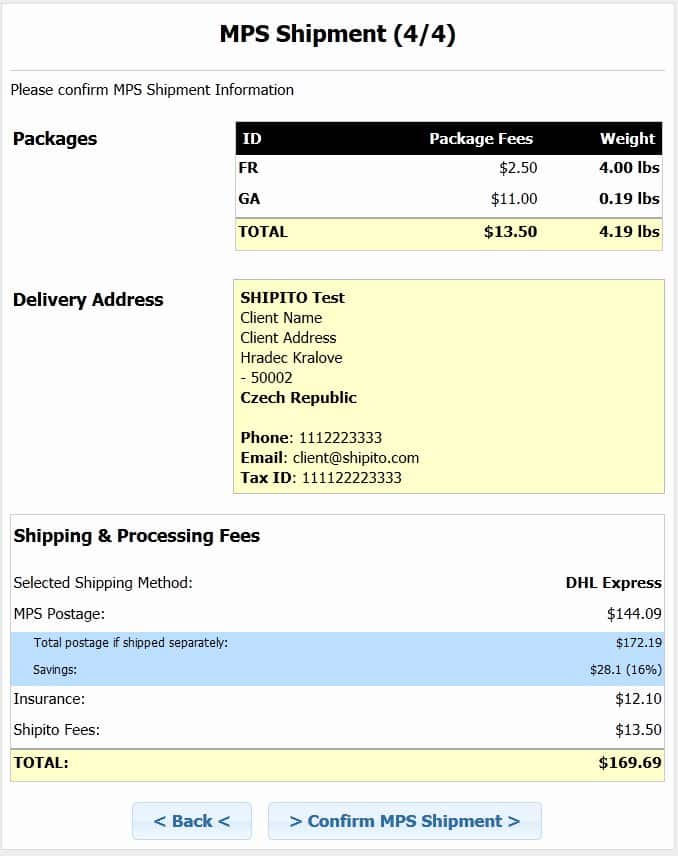Click the MPS Postage $144.09 amount
The image size is (678, 856).
point(634,613)
